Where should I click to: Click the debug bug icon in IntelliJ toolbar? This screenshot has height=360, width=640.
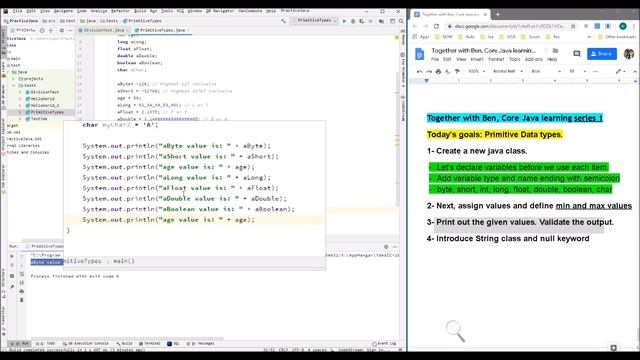pos(353,21)
